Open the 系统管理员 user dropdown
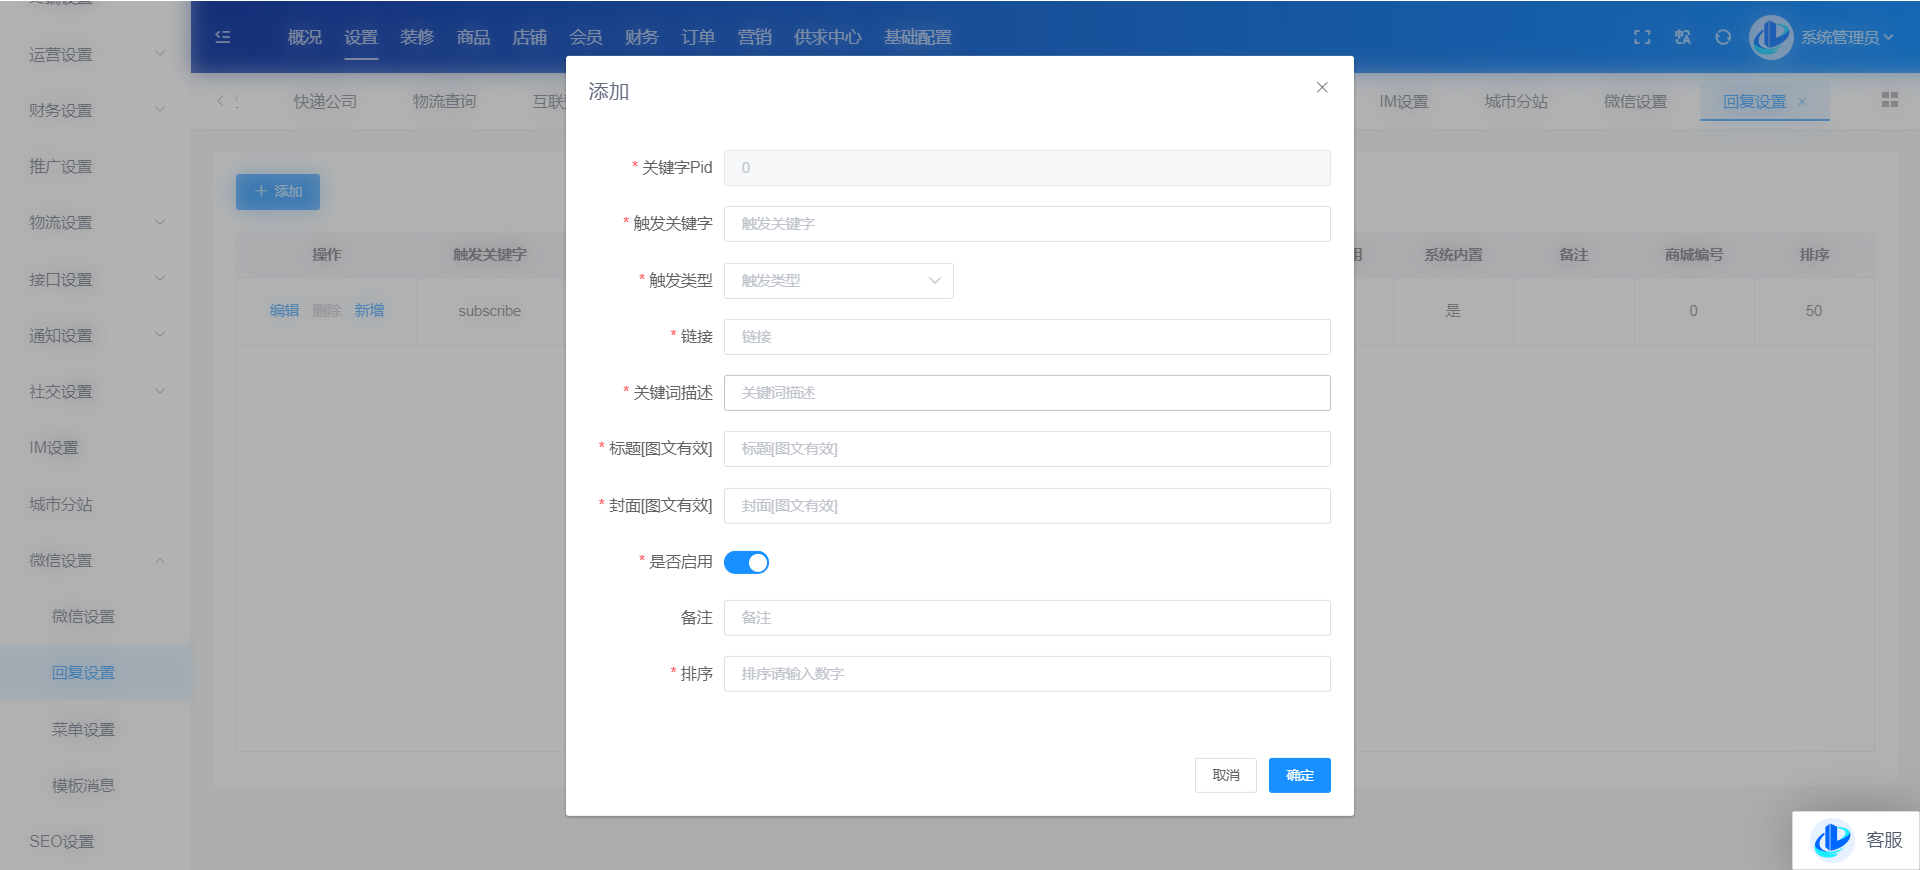 (x=1846, y=37)
